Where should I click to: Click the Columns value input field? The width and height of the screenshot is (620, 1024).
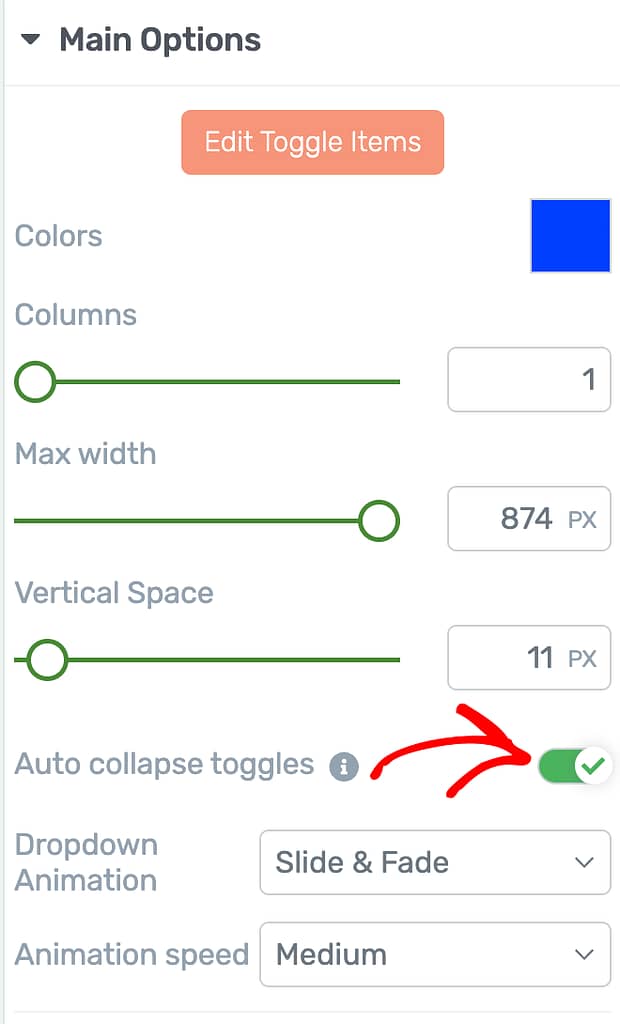(529, 379)
